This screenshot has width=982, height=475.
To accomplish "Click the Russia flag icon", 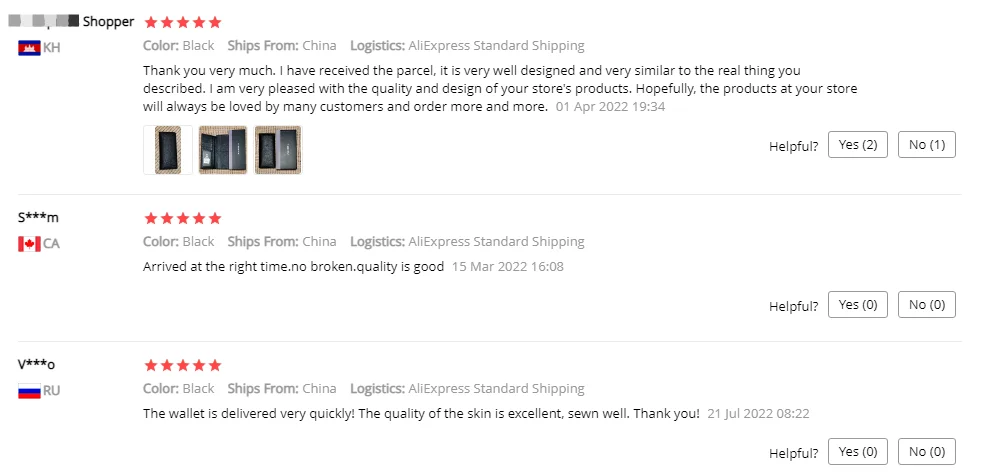I will [29, 390].
